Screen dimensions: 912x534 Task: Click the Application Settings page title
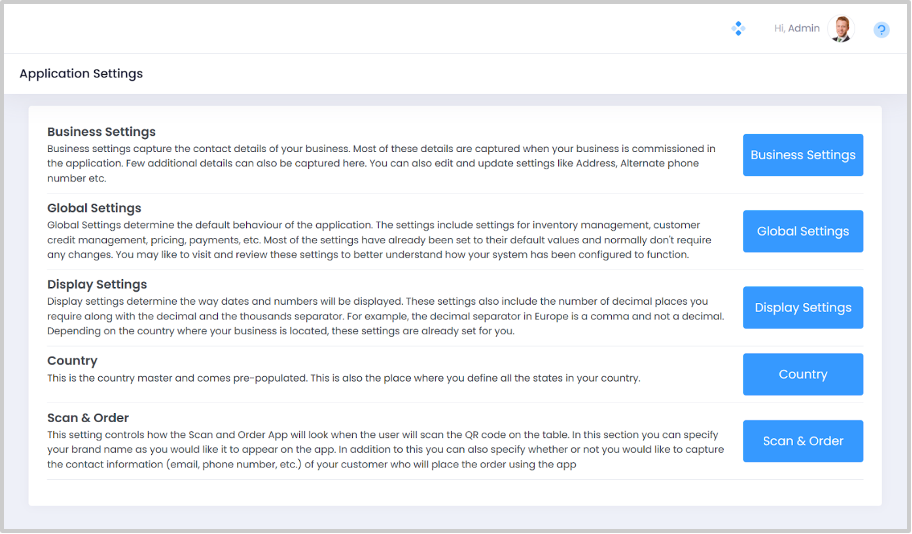(x=81, y=74)
